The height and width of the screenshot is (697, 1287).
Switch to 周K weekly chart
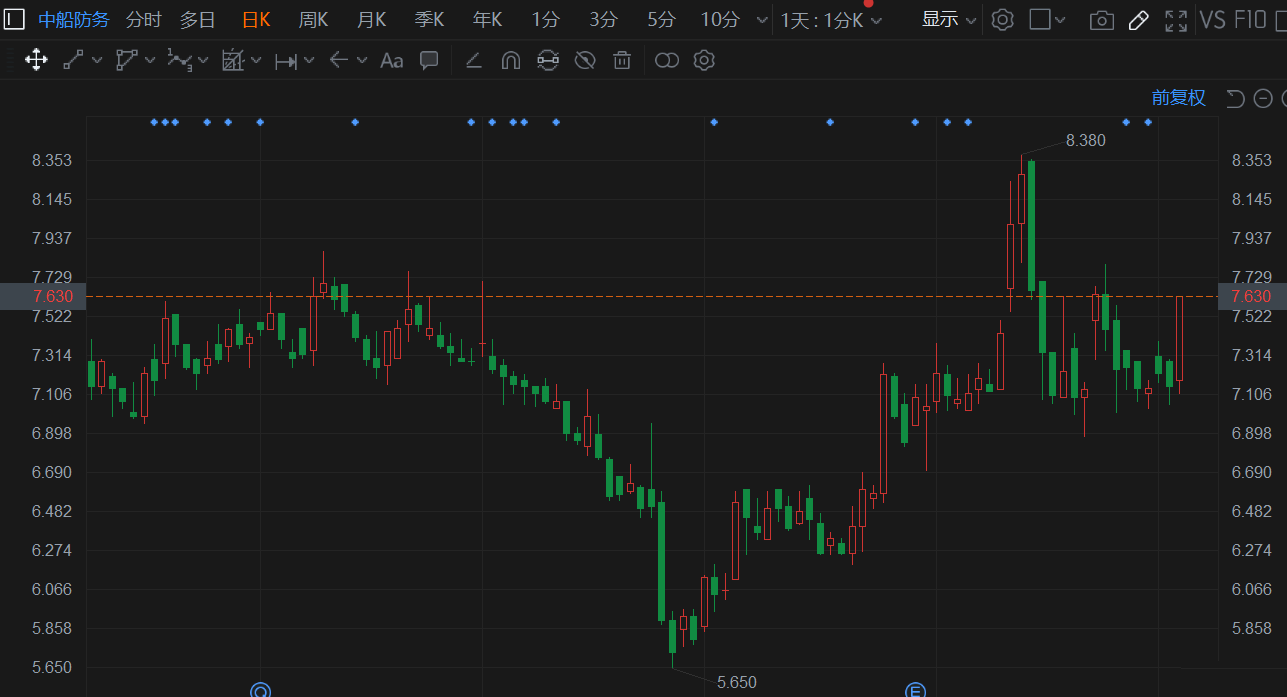[x=314, y=19]
